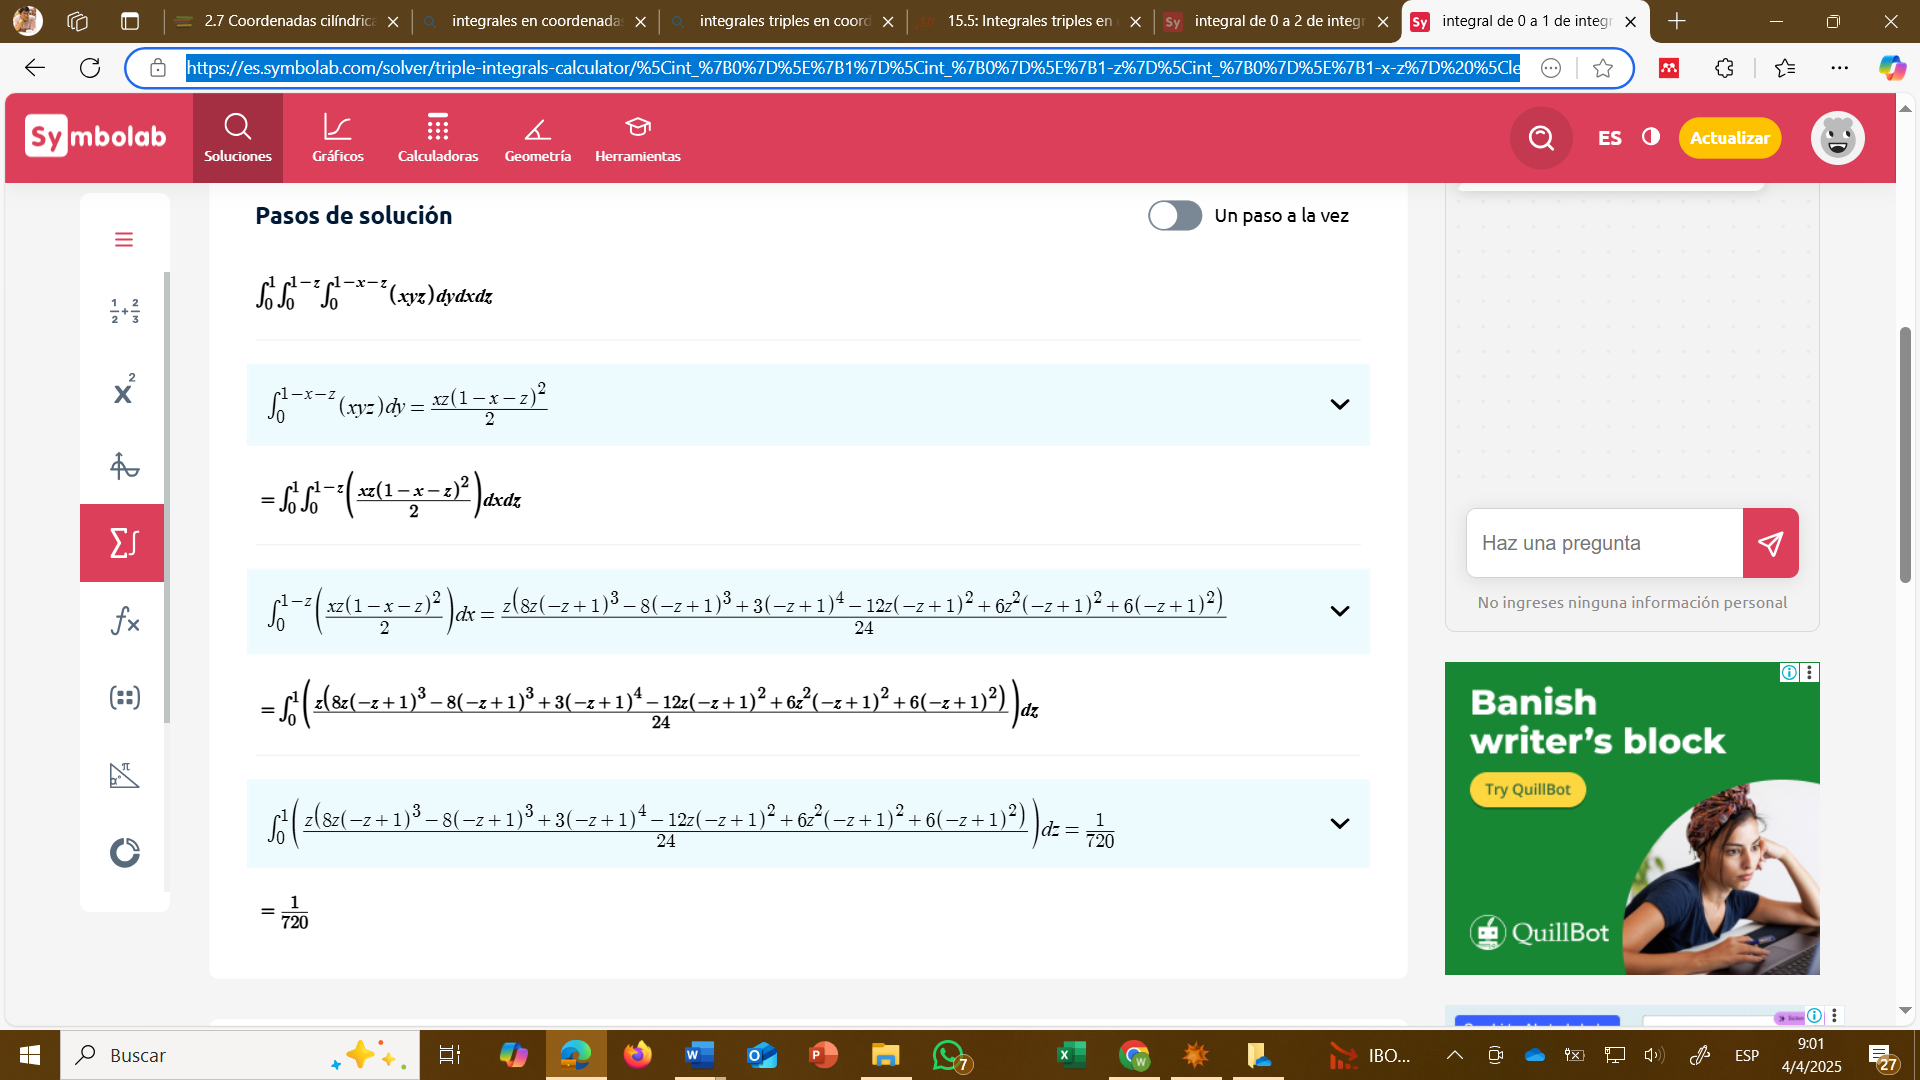Expand the dy integration step details

click(1339, 405)
